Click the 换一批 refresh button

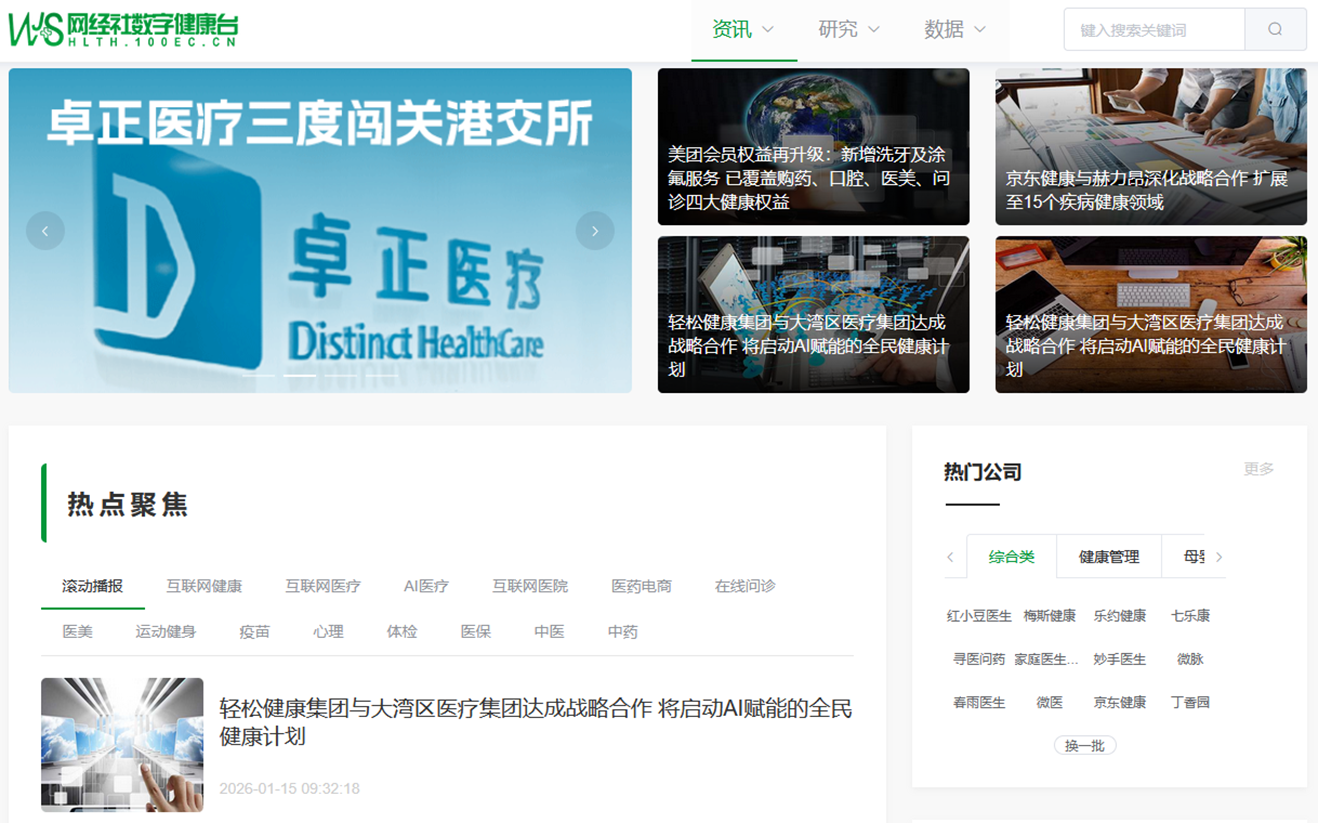(x=1084, y=745)
